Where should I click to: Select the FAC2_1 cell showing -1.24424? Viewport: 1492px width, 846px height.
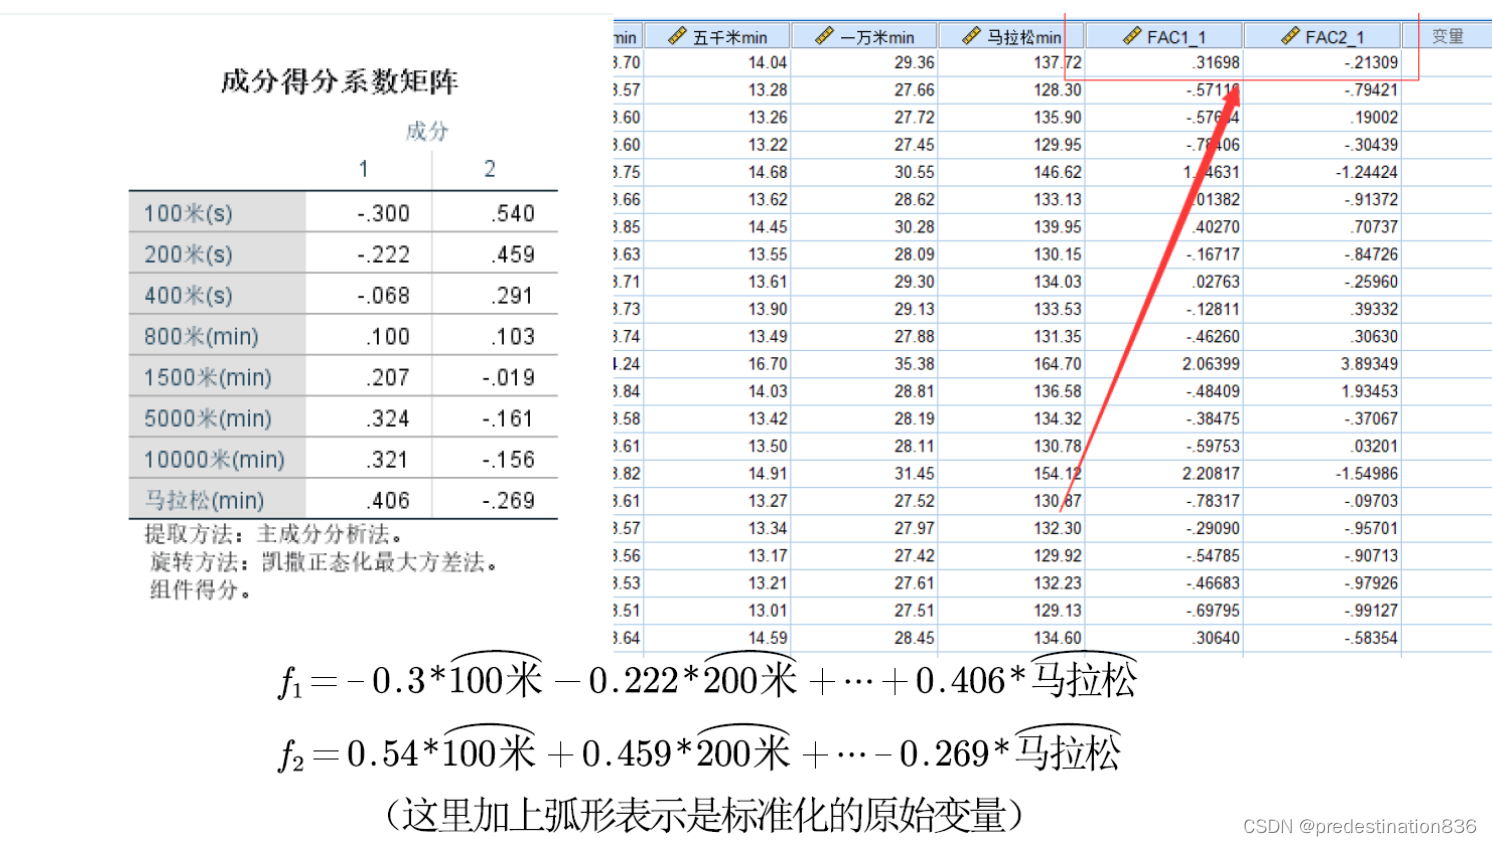pyautogui.click(x=1322, y=172)
